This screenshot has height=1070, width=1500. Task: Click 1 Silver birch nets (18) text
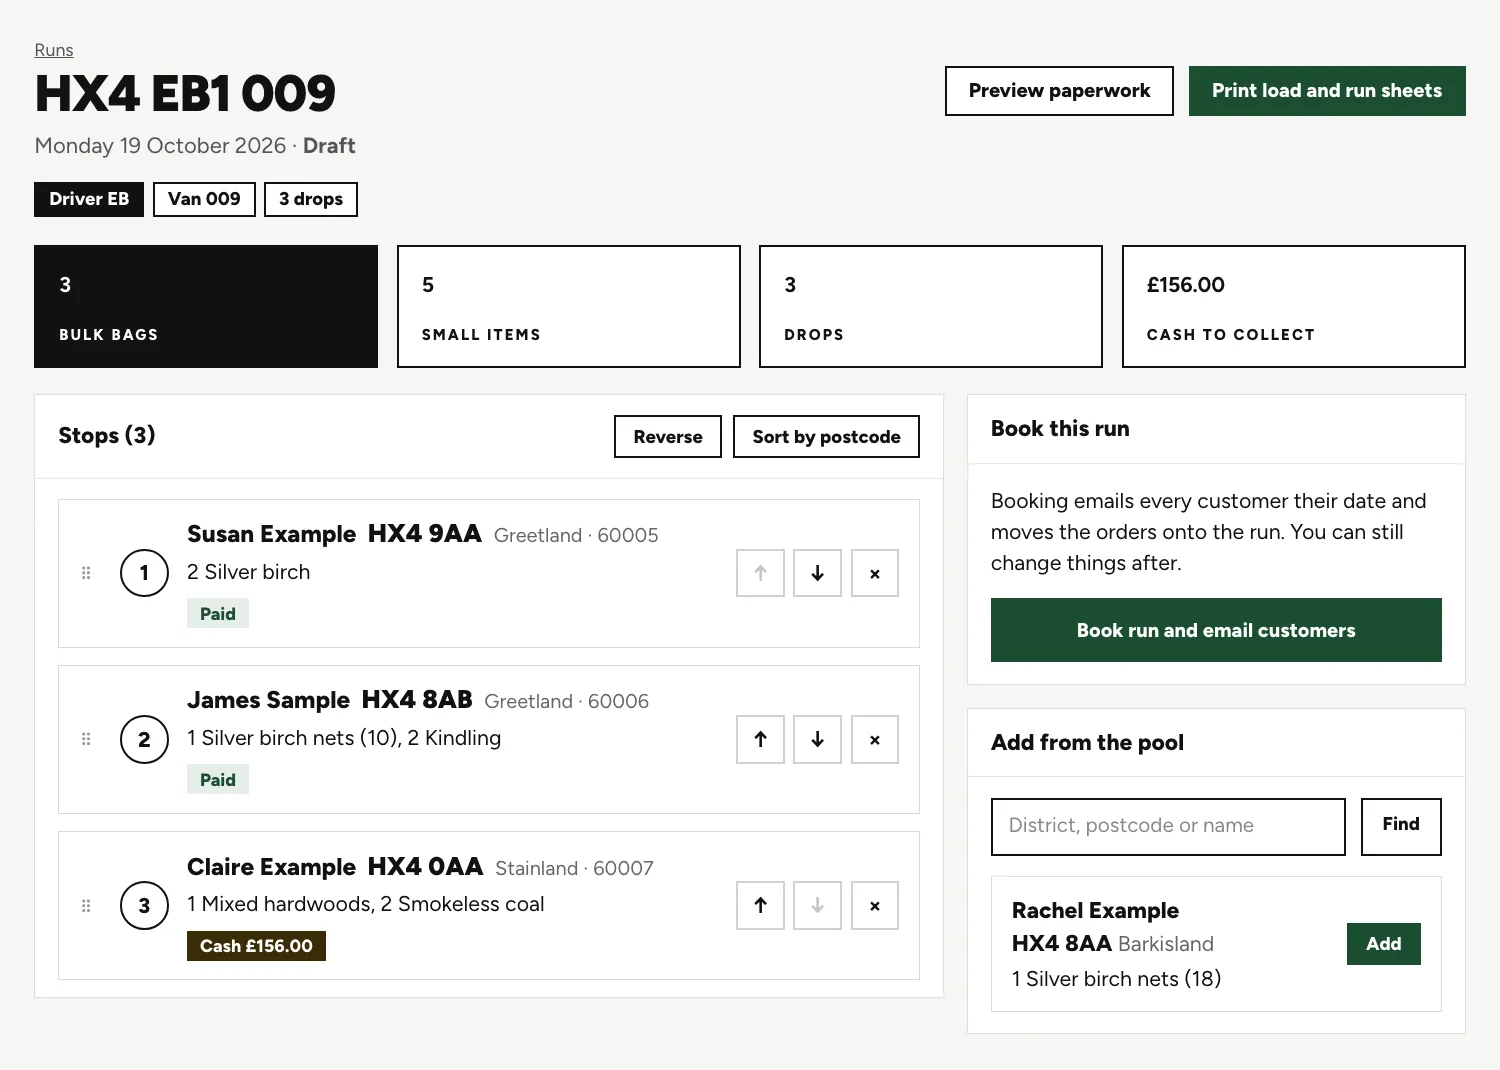tap(1116, 979)
